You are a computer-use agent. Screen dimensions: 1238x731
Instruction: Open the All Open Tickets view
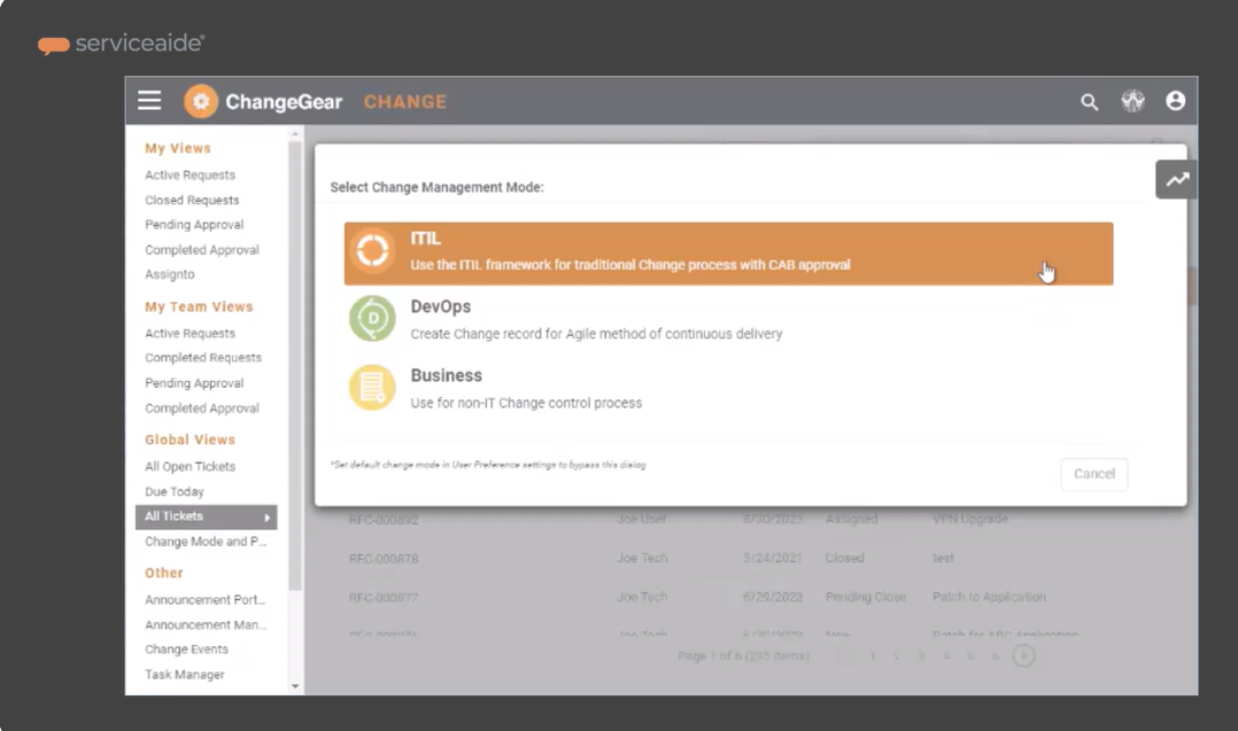tap(190, 467)
